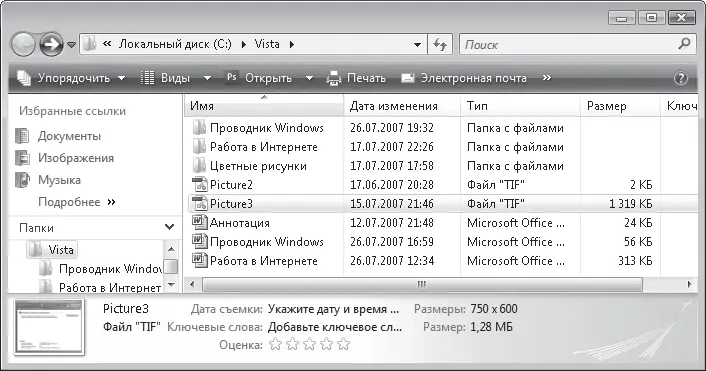This screenshot has width=706, height=371.
Task: Open recent pages dropdown beside navigation arrows
Action: pyautogui.click(x=71, y=45)
